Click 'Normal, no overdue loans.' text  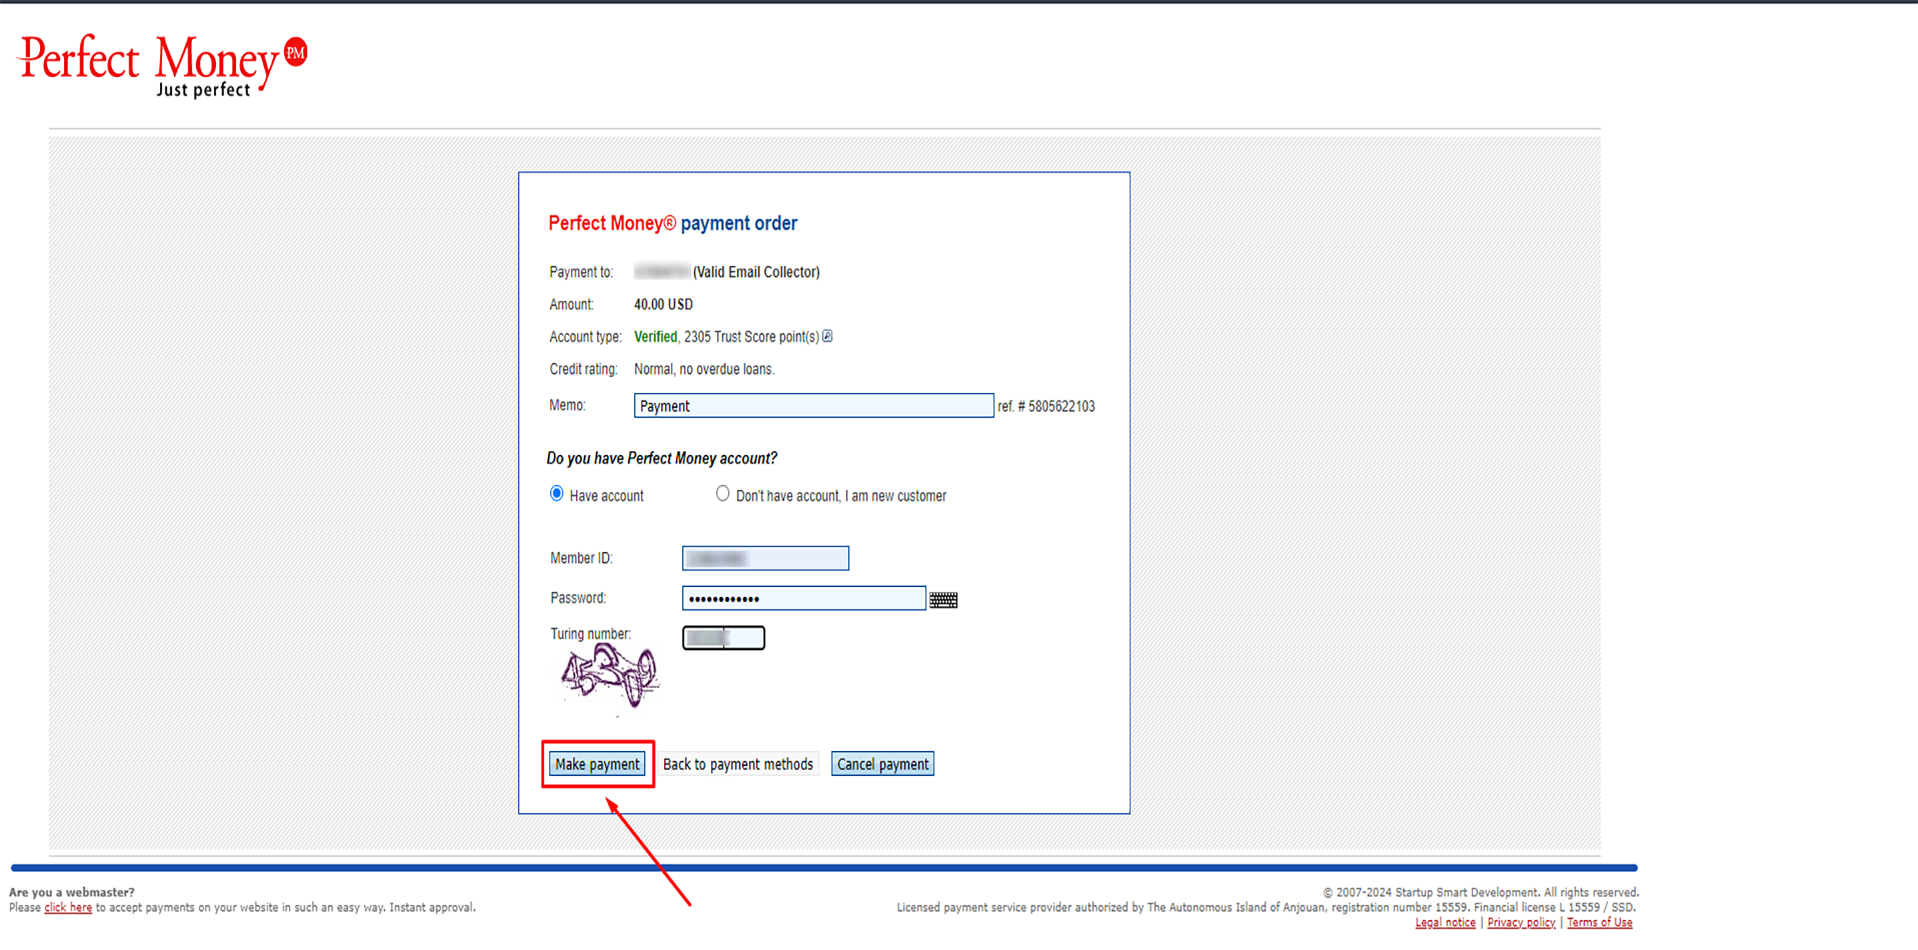tap(704, 369)
